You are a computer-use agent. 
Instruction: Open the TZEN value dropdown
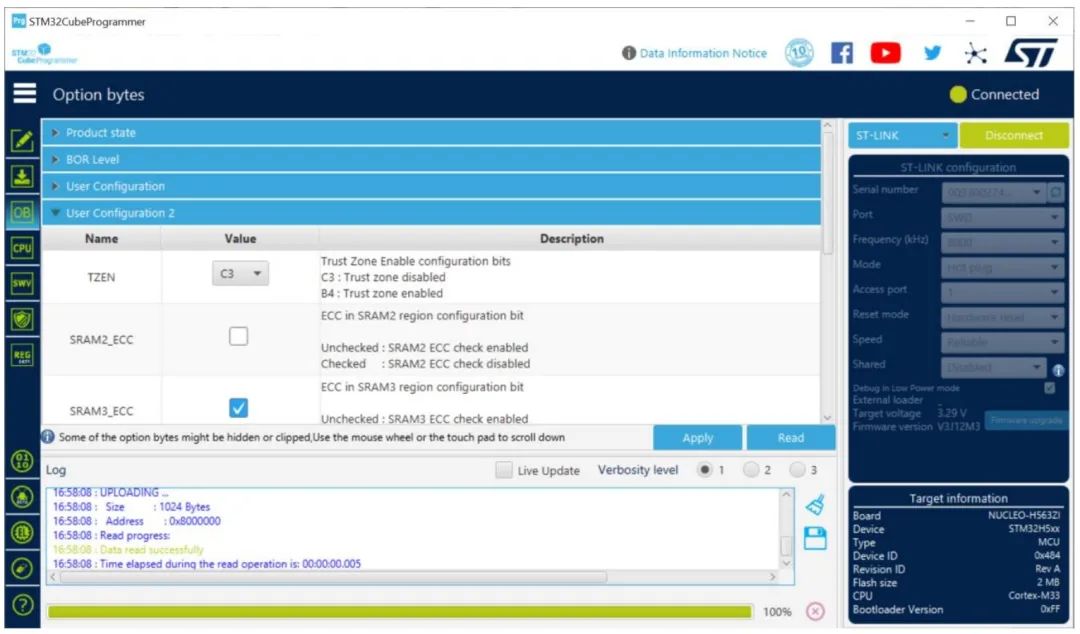240,274
